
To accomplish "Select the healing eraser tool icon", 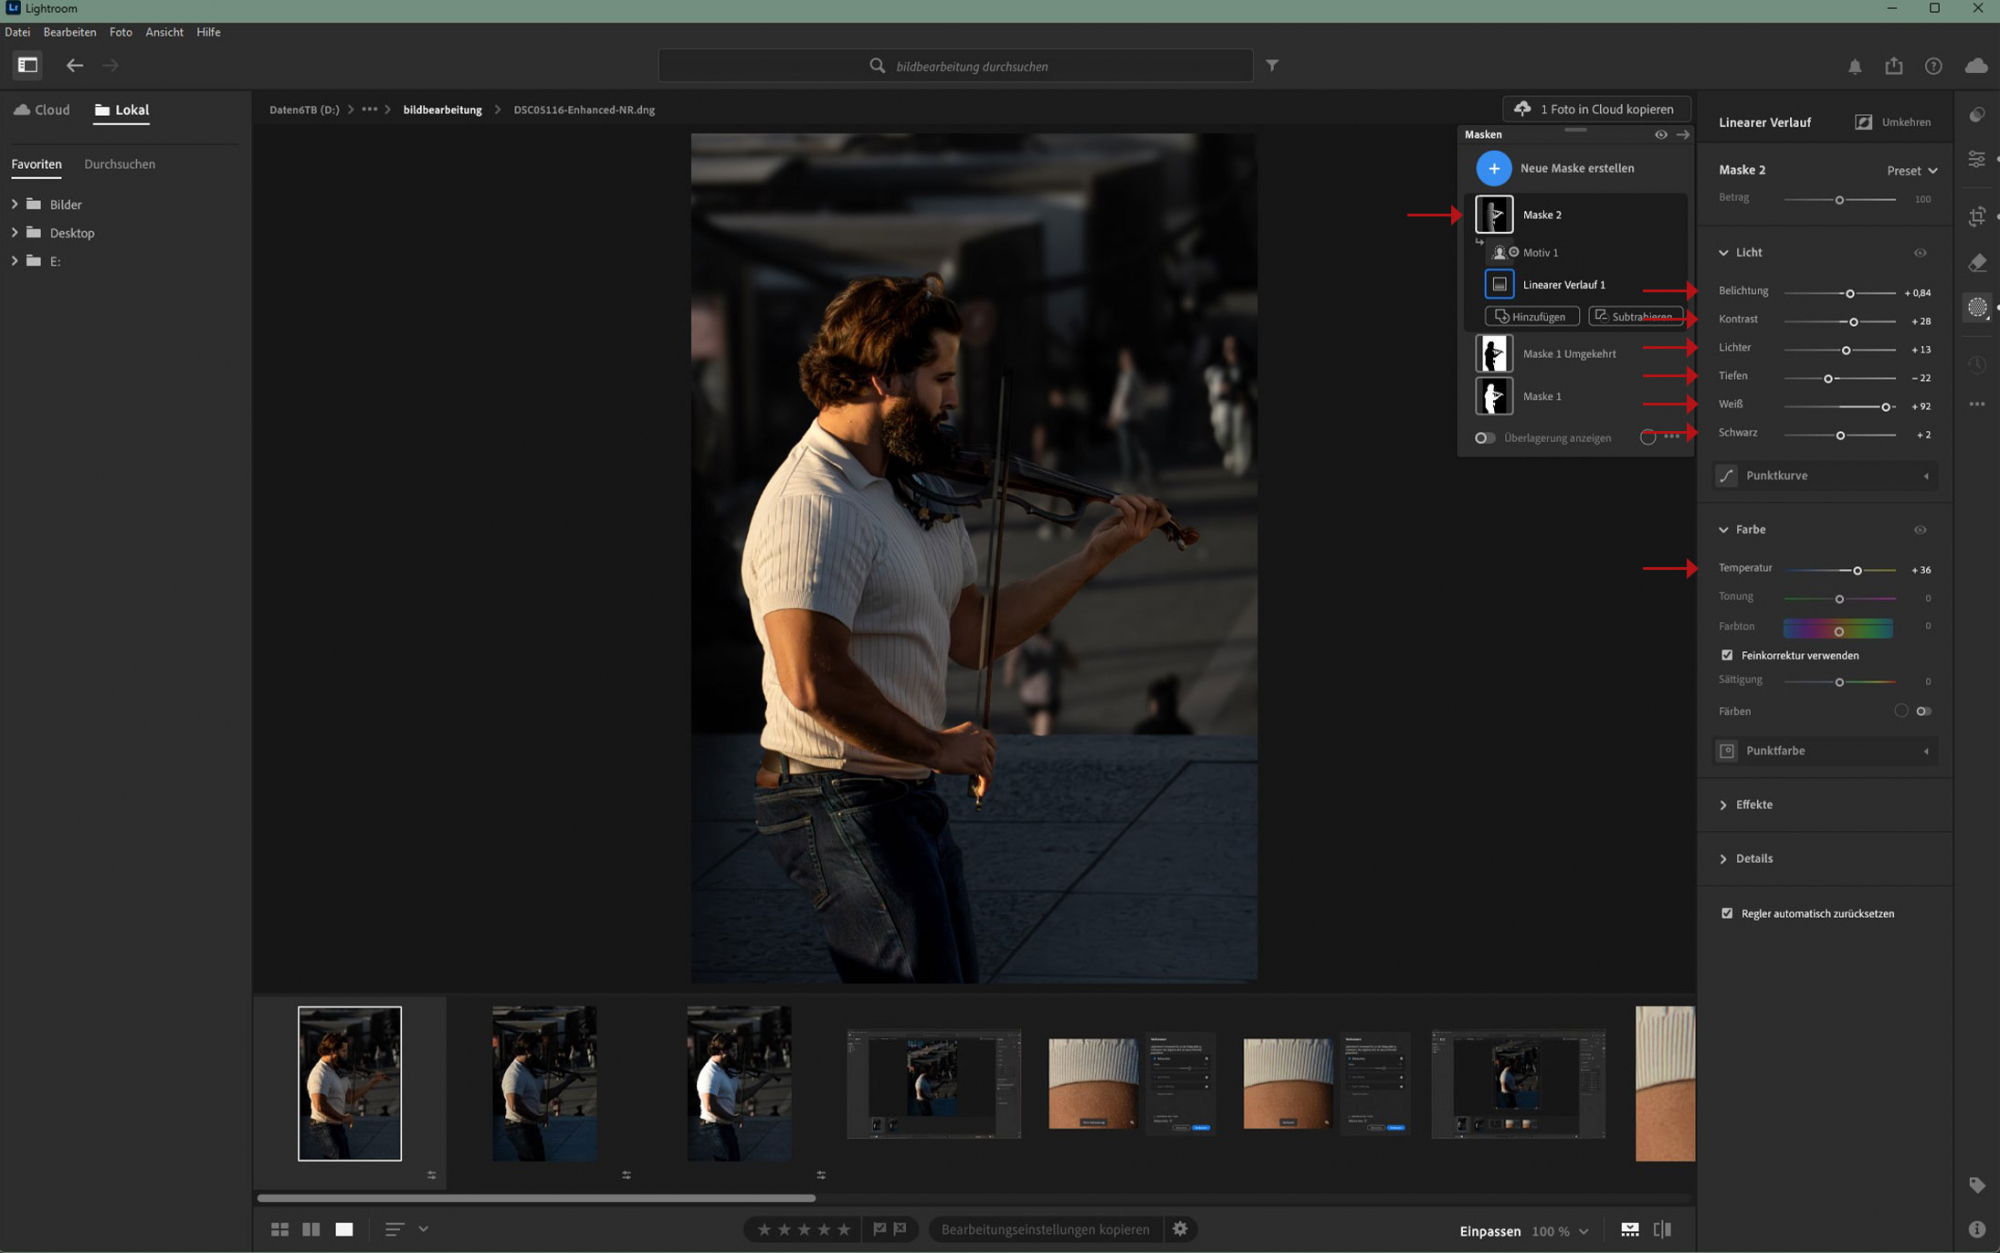I will 1977,263.
